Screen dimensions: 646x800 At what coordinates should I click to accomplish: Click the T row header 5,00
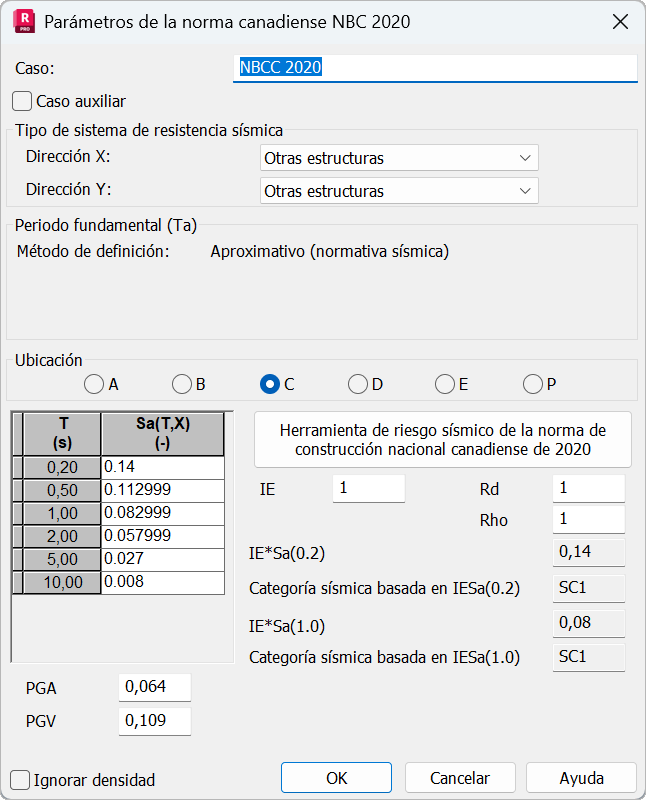click(x=62, y=559)
